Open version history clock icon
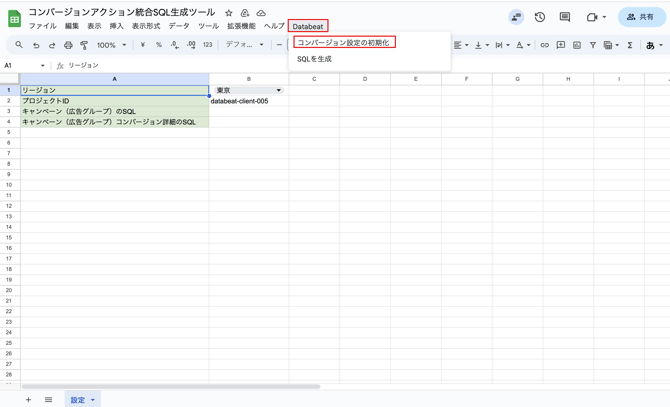 tap(540, 17)
